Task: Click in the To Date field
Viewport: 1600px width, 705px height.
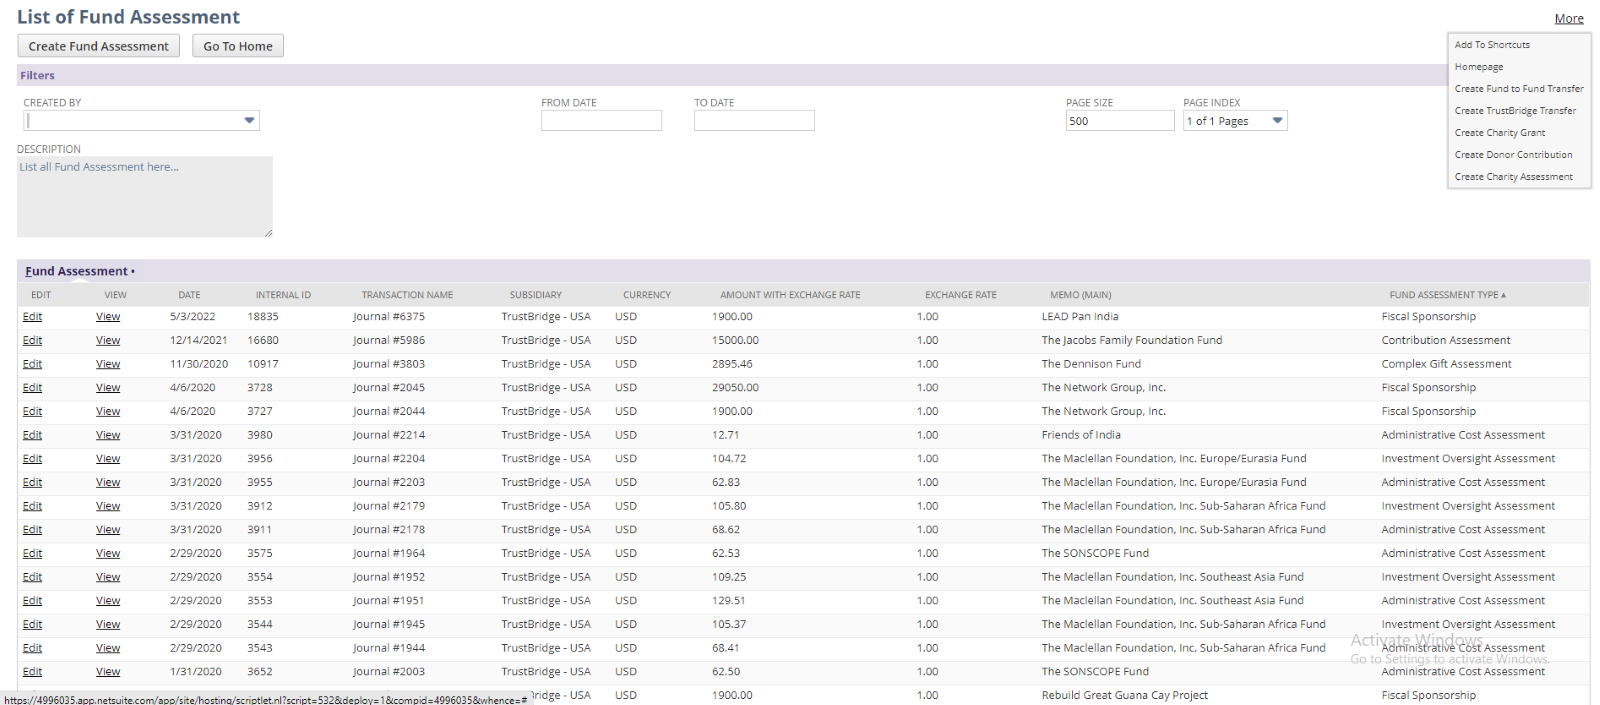Action: [754, 121]
